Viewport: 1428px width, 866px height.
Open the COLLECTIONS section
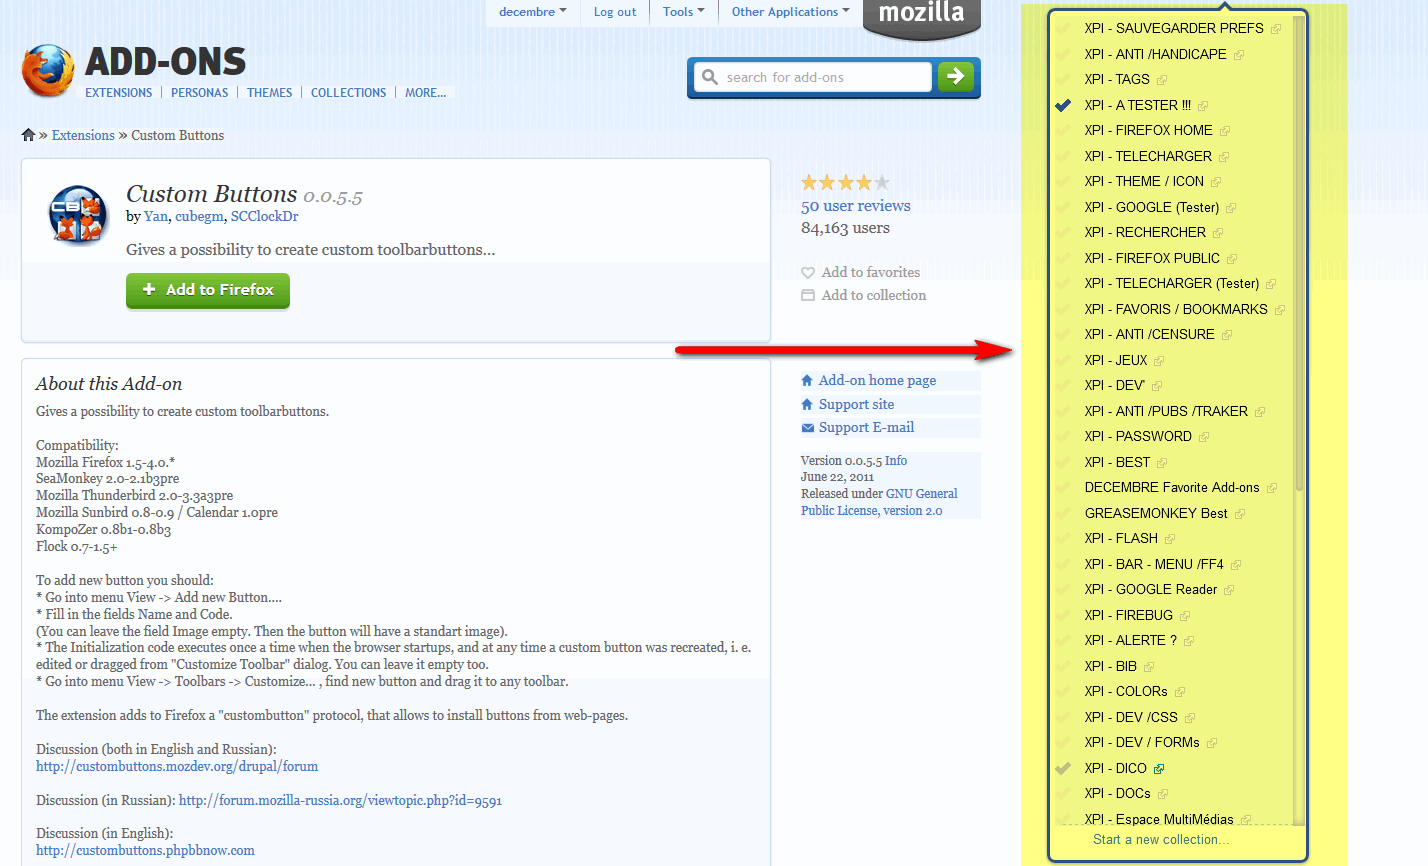[348, 92]
